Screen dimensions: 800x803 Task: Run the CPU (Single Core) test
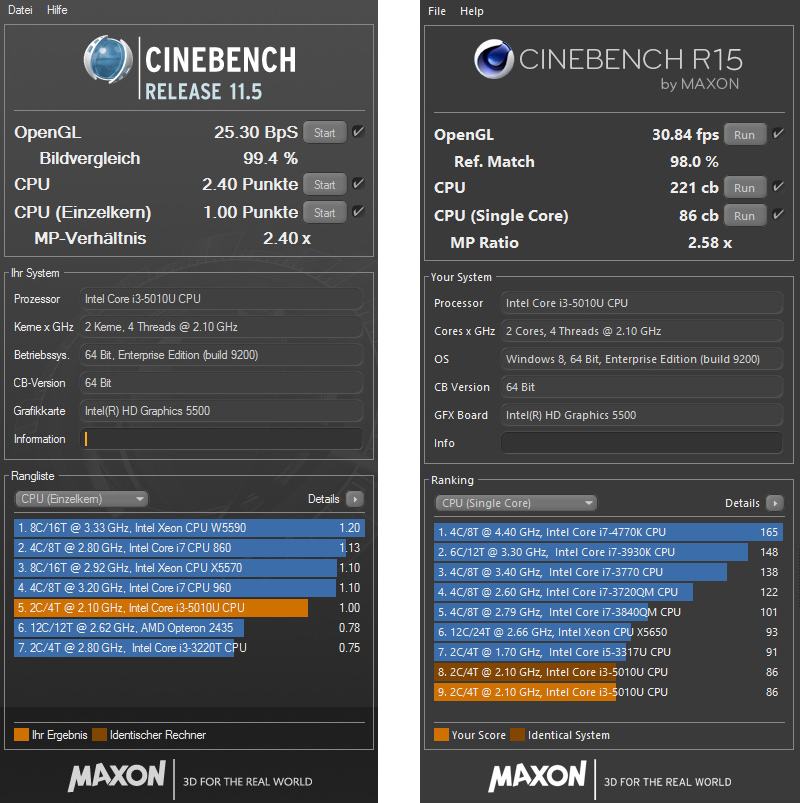(745, 216)
